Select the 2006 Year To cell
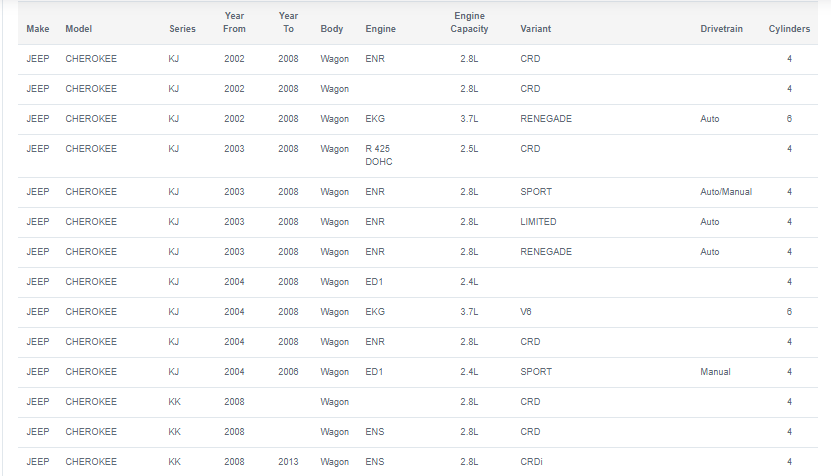Viewport: 831px width, 476px height. click(288, 372)
